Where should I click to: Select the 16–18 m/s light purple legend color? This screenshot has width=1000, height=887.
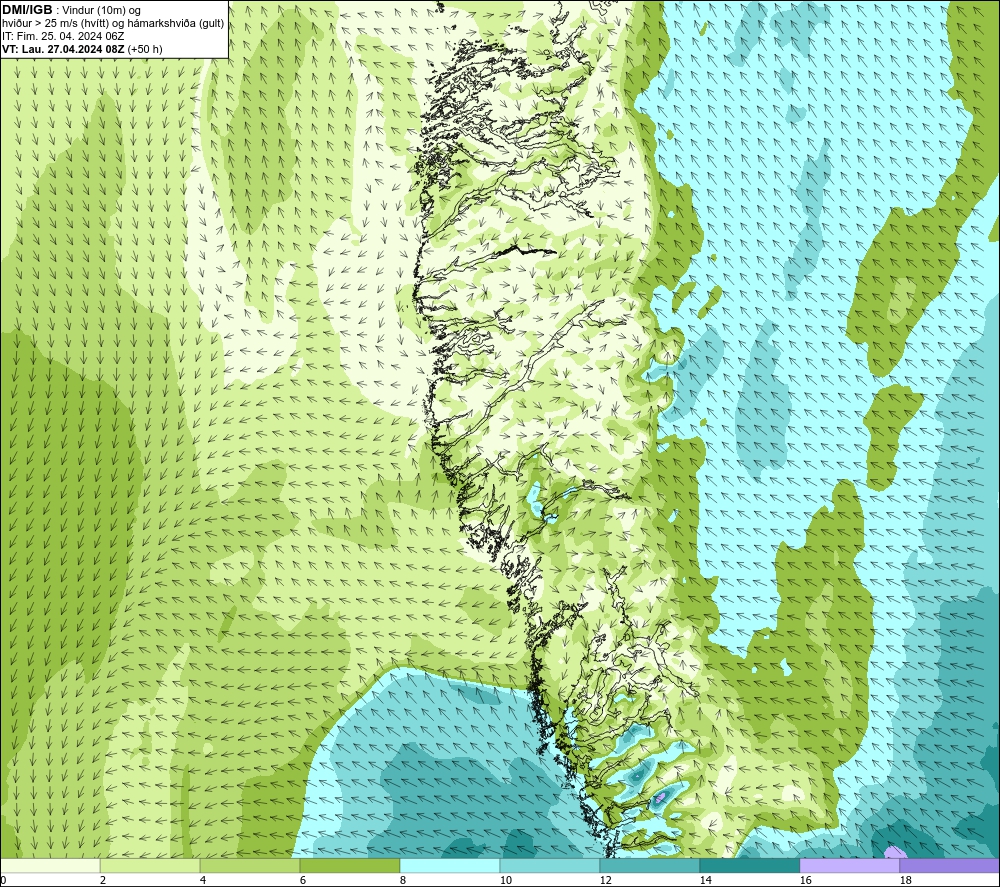[849, 866]
